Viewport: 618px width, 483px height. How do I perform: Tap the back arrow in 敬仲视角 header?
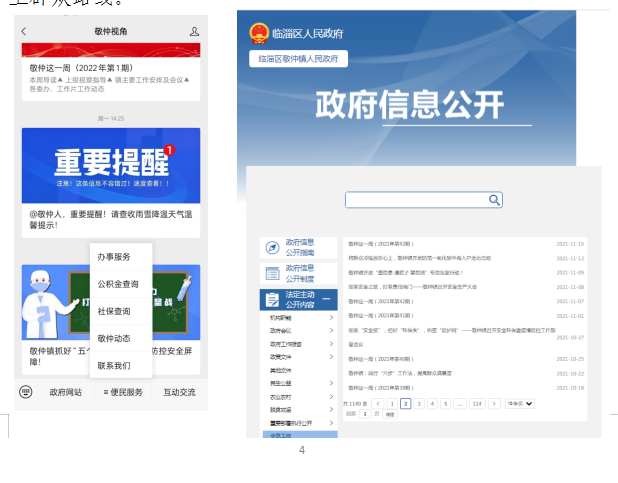click(24, 32)
